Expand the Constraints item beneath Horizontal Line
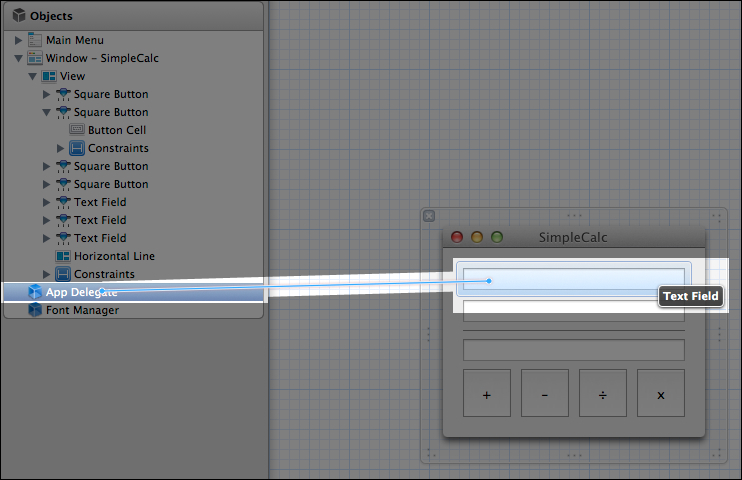The height and width of the screenshot is (480, 742). coord(46,274)
